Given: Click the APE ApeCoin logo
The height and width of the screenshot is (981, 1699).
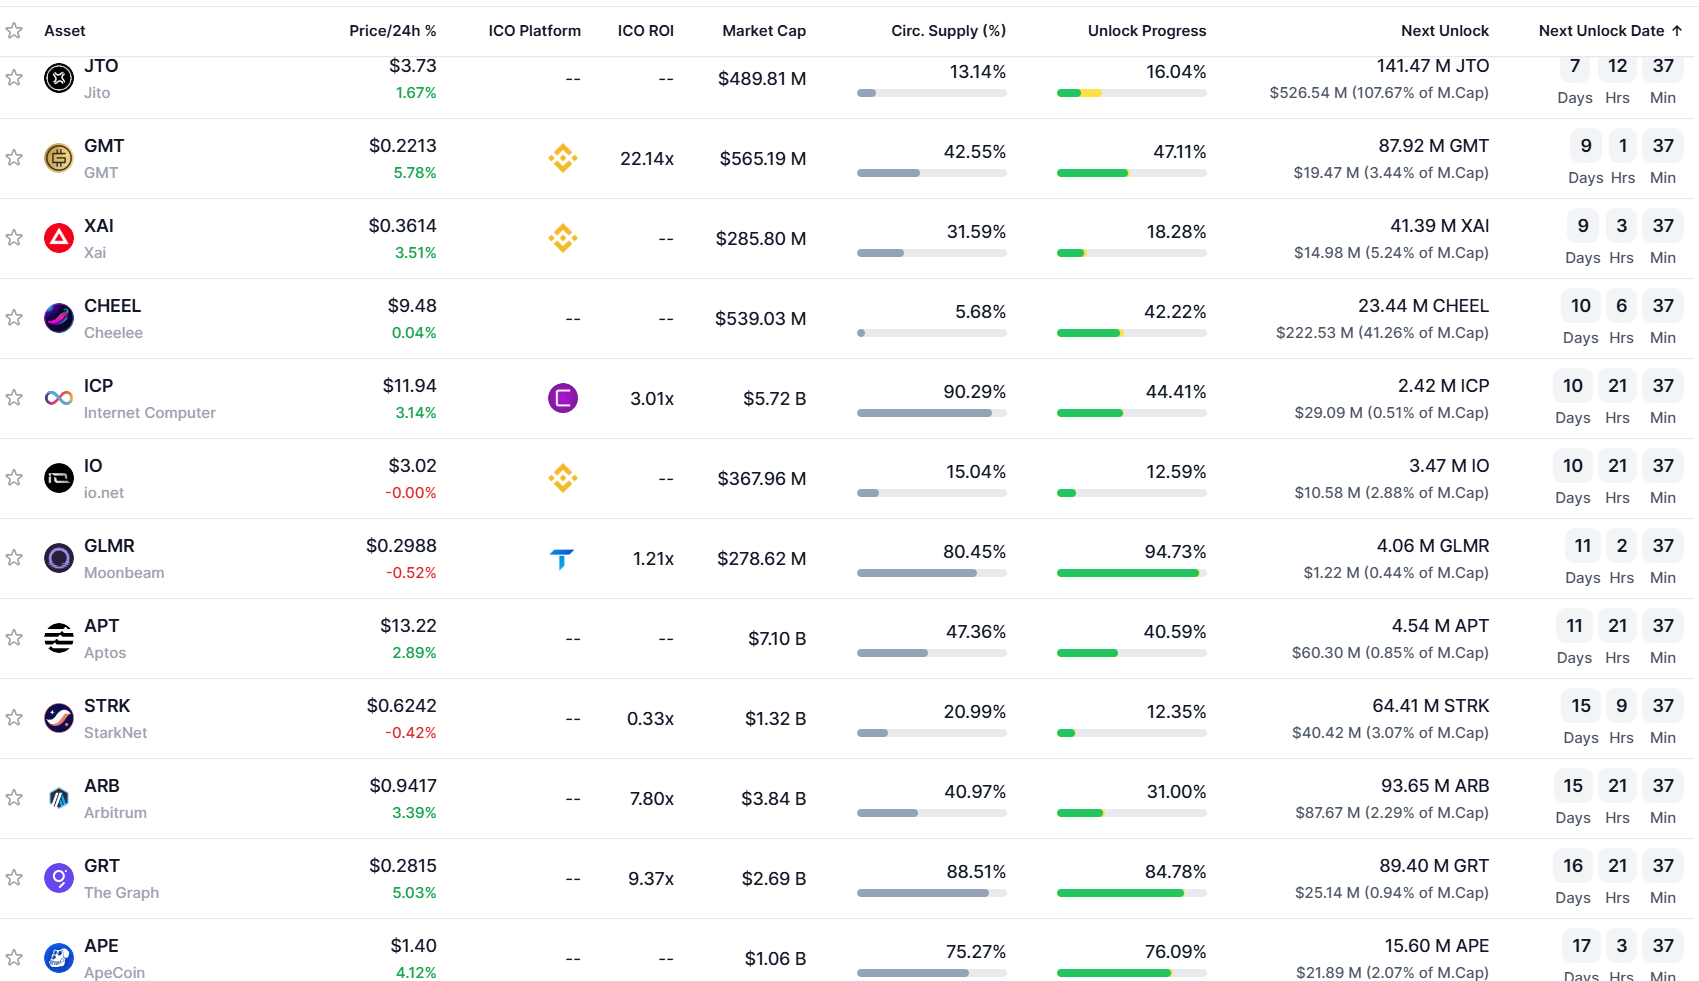Looking at the screenshot, I should [x=59, y=957].
